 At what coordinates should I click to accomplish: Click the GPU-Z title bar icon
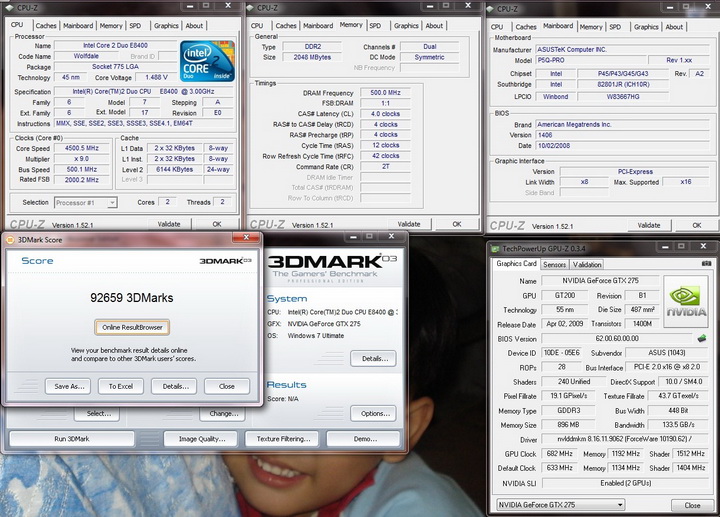click(495, 249)
